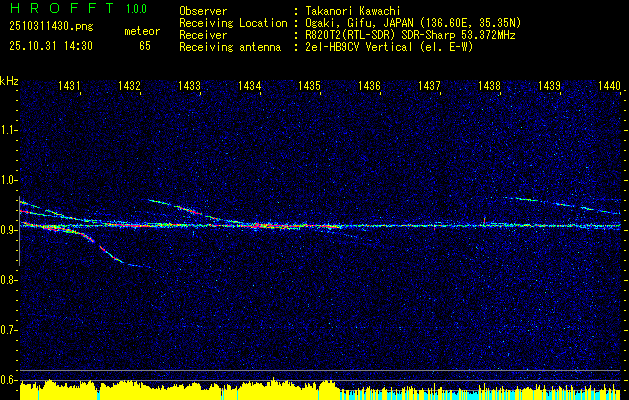Viewport: 629px width, 400px height.
Task: Click the Observer label
Action: 203,11
